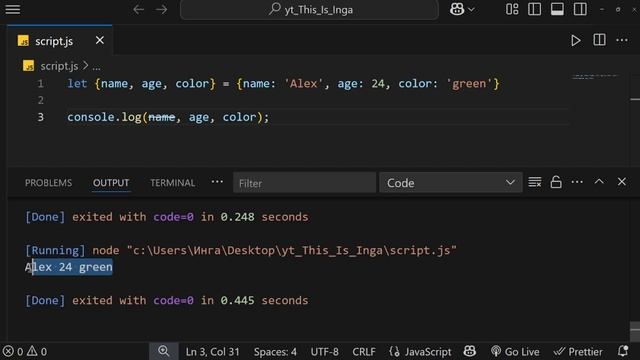Go back with the left navigation arrow
Screen dimensions: 640x360
pyautogui.click(x=139, y=9)
